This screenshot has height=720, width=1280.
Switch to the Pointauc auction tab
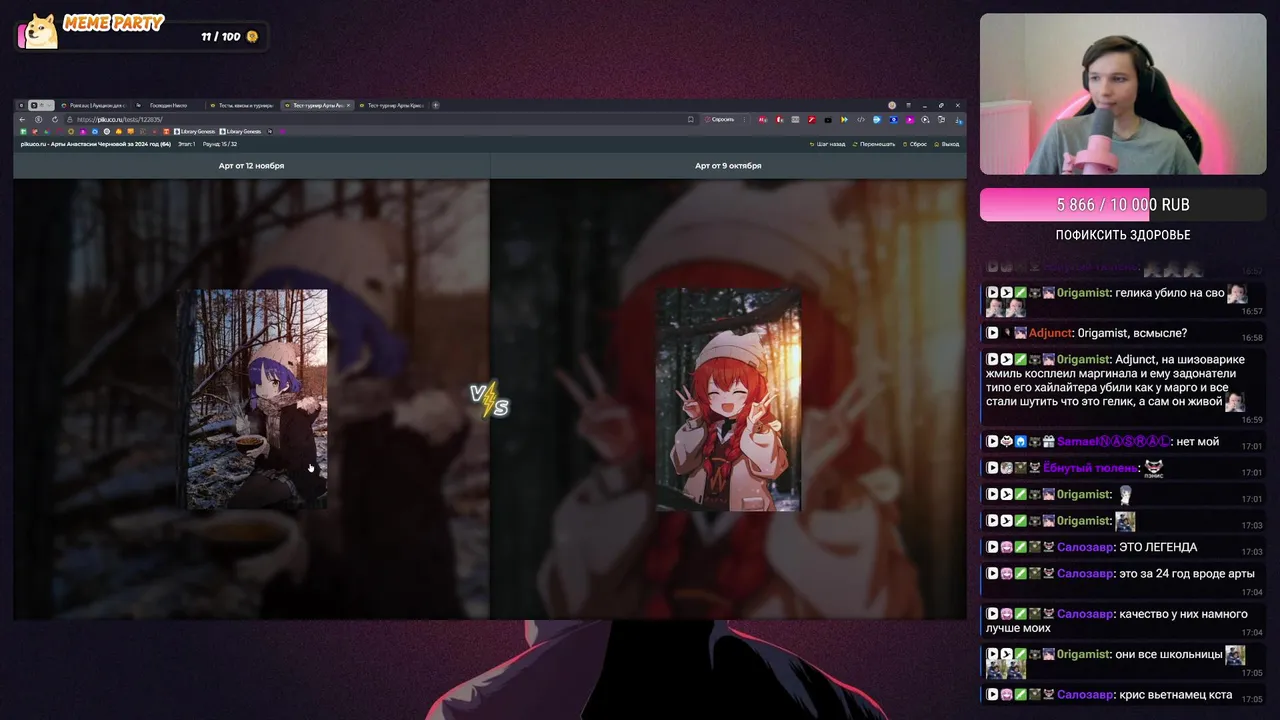94,105
